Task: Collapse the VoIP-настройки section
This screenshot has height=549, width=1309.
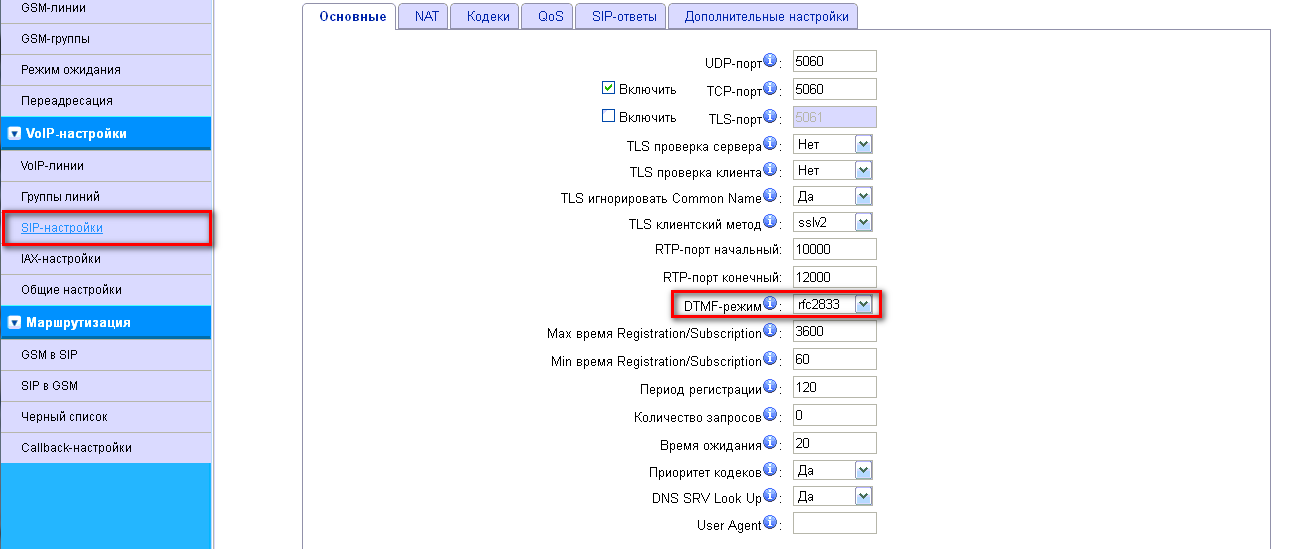Action: coord(14,134)
